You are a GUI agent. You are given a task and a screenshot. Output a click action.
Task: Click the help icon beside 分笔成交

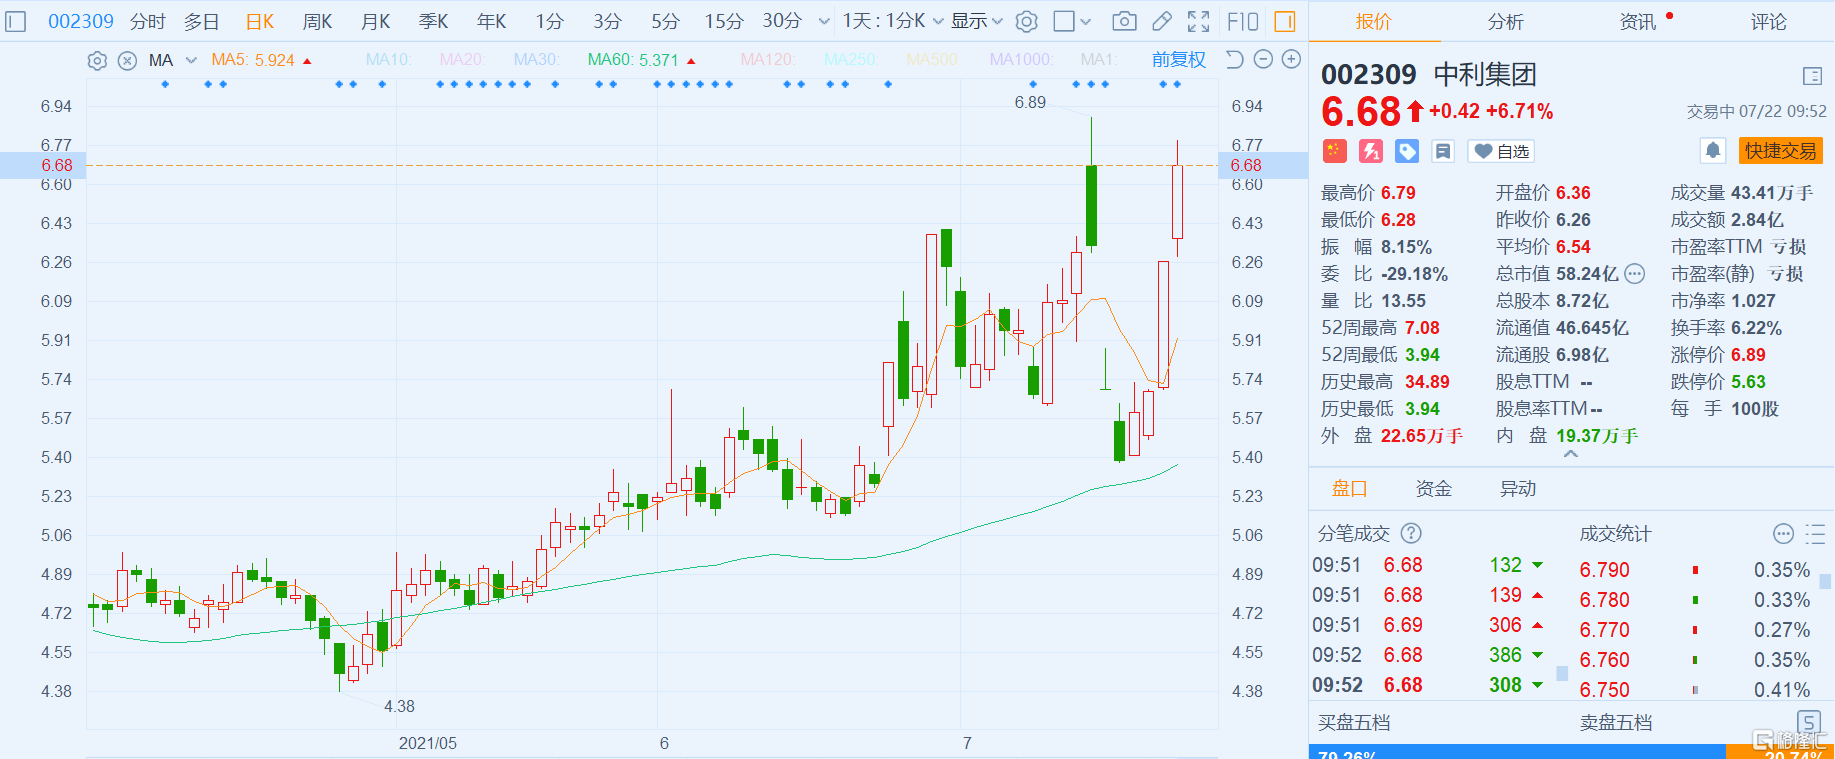coord(1411,534)
